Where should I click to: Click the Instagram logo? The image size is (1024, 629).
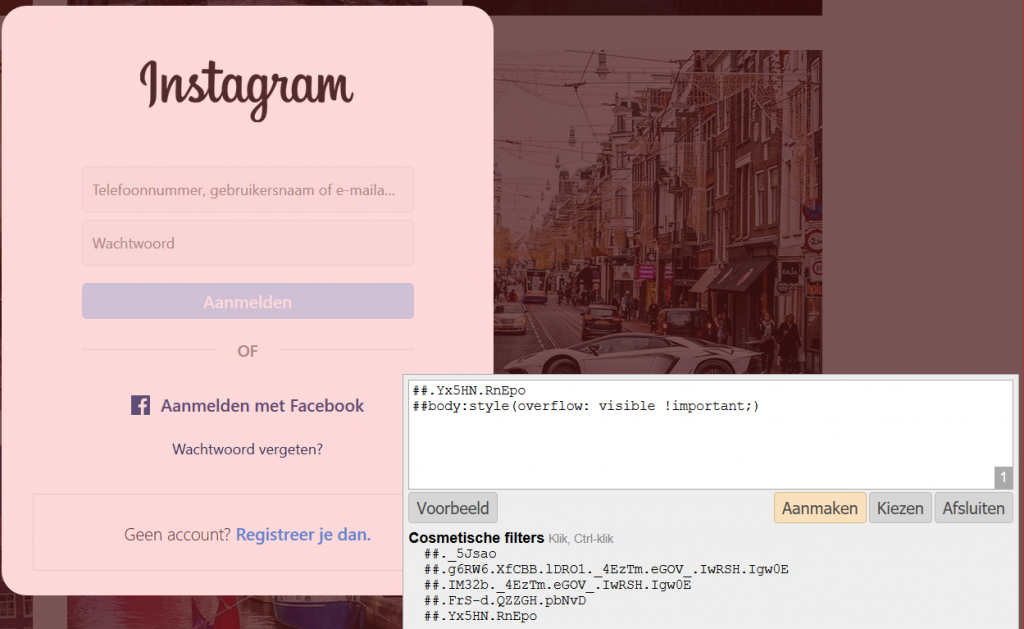click(246, 89)
